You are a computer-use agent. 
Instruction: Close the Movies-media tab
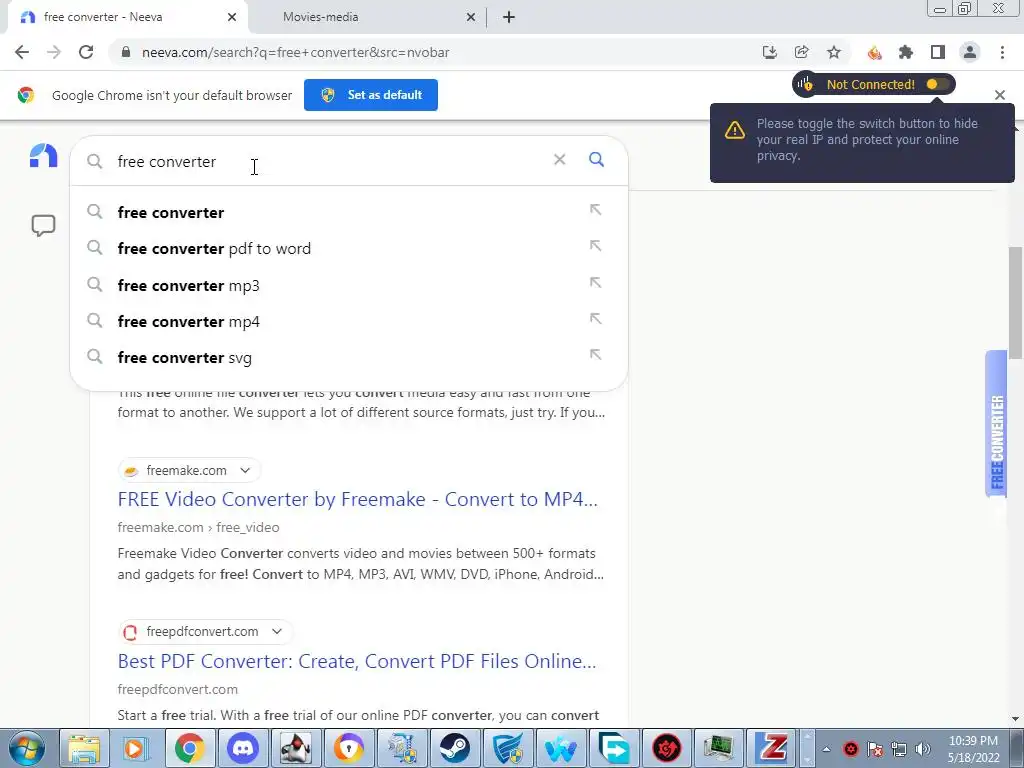[470, 17]
